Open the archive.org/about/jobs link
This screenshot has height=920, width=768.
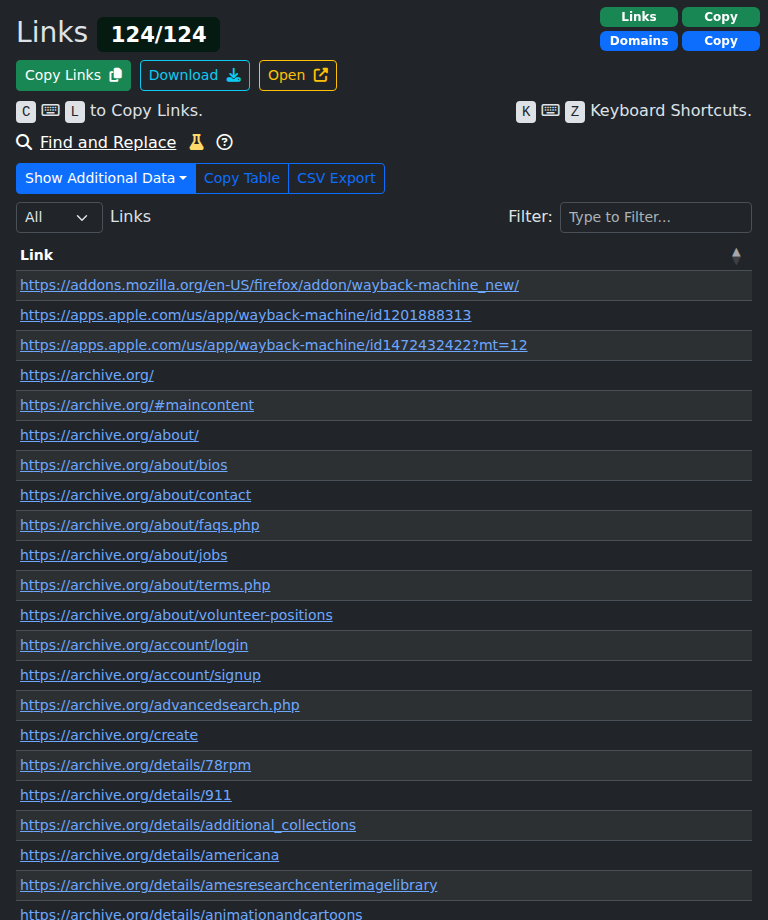[x=123, y=555]
